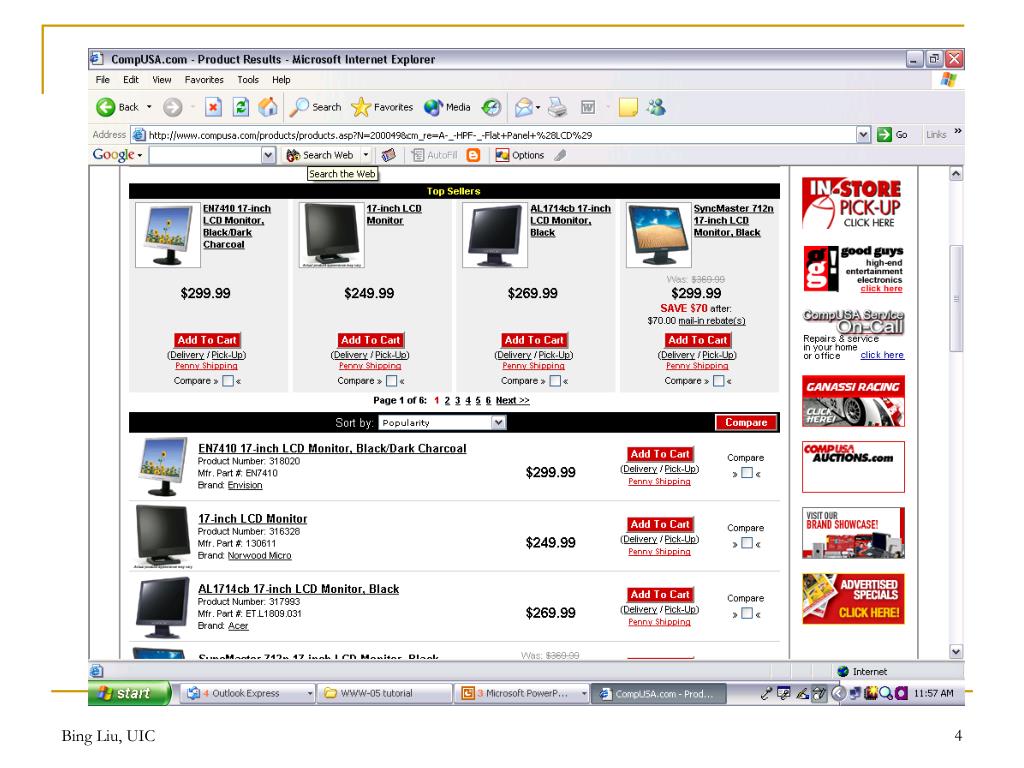Screen dimensions: 1024x768
Task: Click Google toolbar Search Web button
Action: point(321,155)
